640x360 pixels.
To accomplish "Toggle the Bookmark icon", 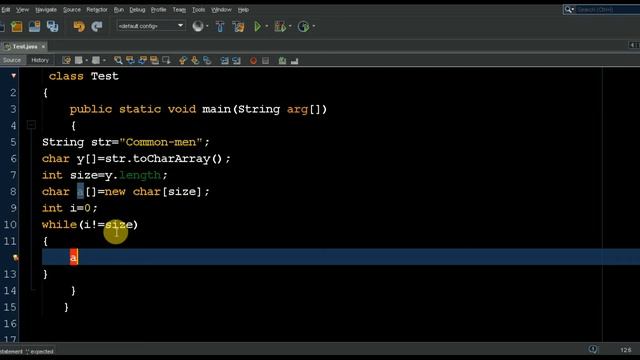I will [207, 61].
